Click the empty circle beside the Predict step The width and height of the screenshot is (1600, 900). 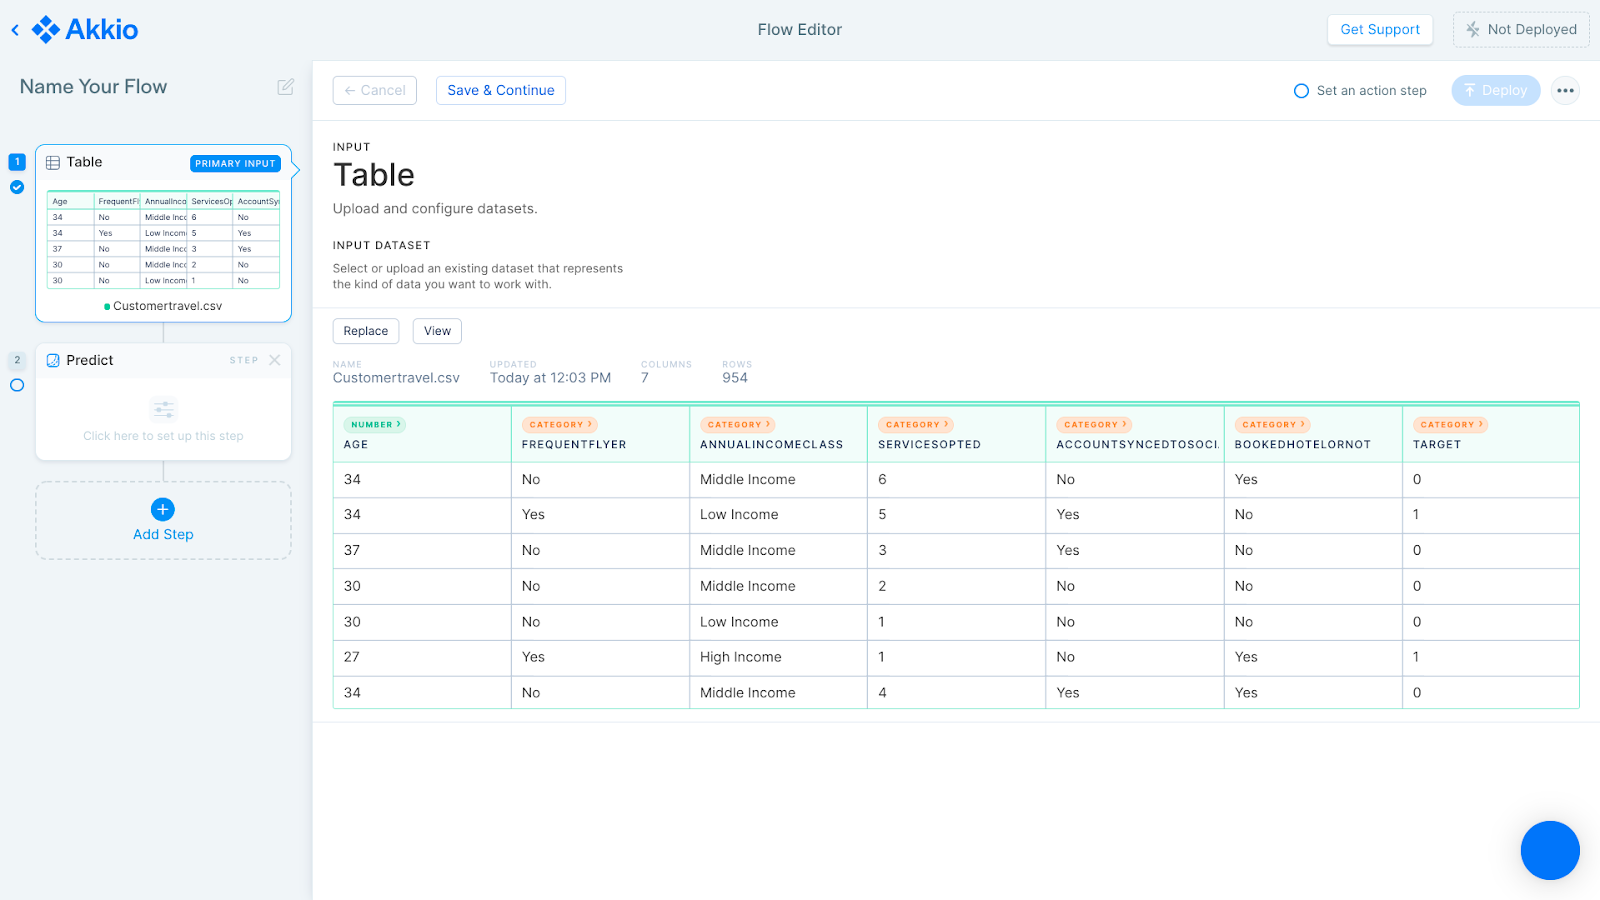(16, 385)
